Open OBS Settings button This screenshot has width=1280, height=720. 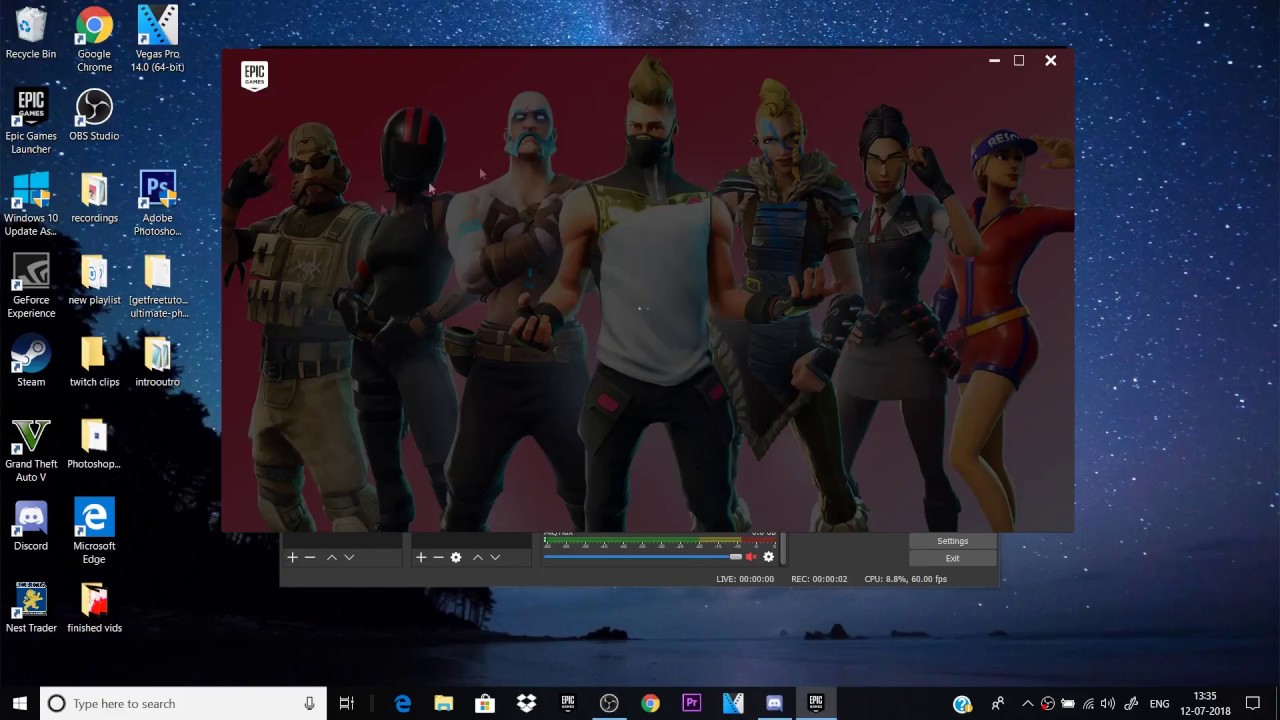[x=952, y=541]
